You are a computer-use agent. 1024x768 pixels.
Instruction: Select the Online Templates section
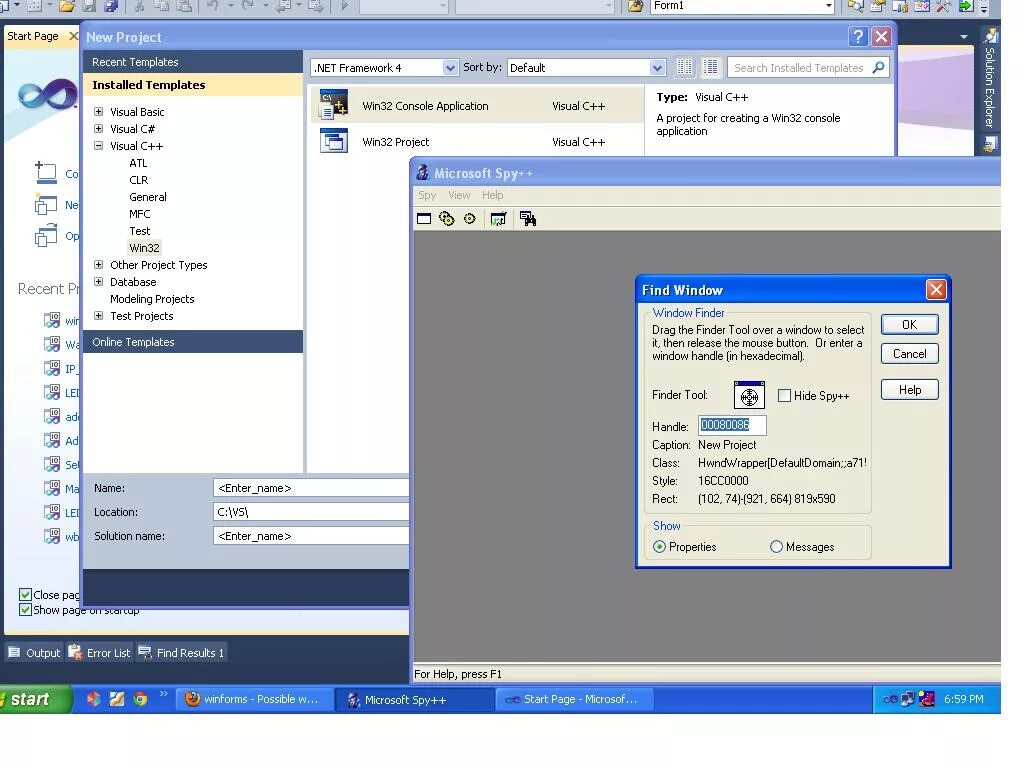click(193, 342)
